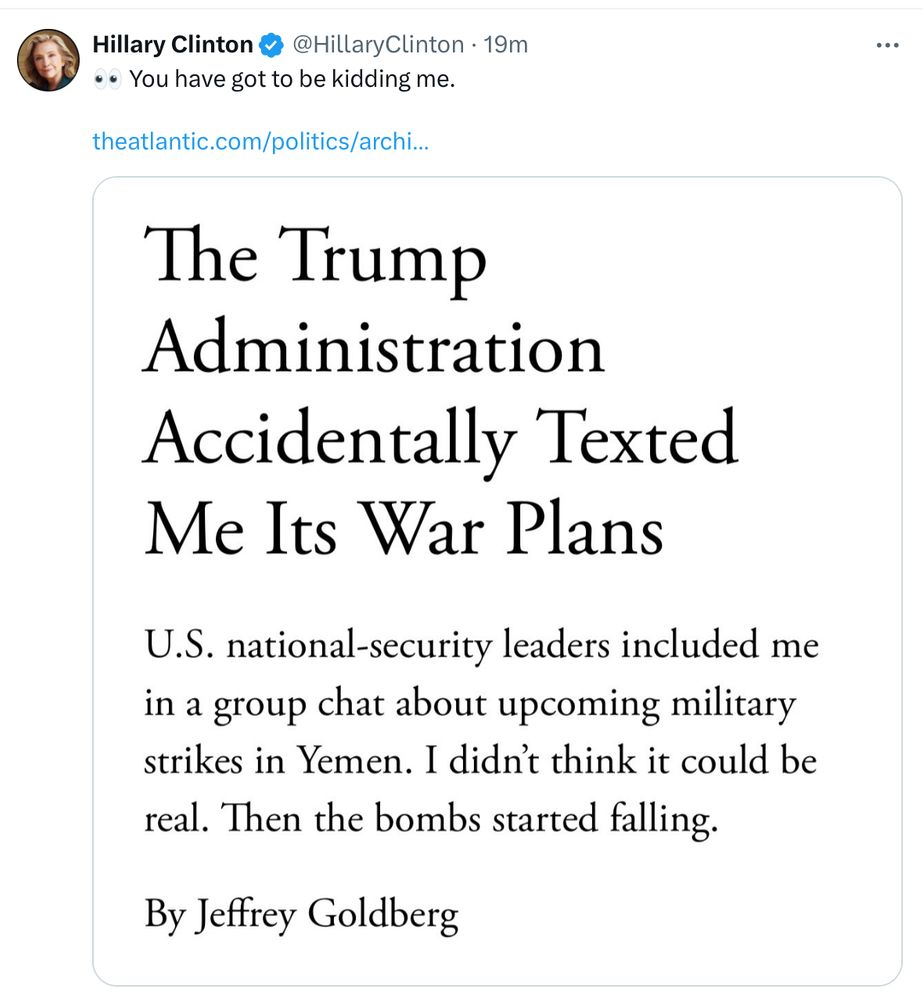Click the Jeffrey Goldberg byline
923x1000 pixels.
point(299,914)
